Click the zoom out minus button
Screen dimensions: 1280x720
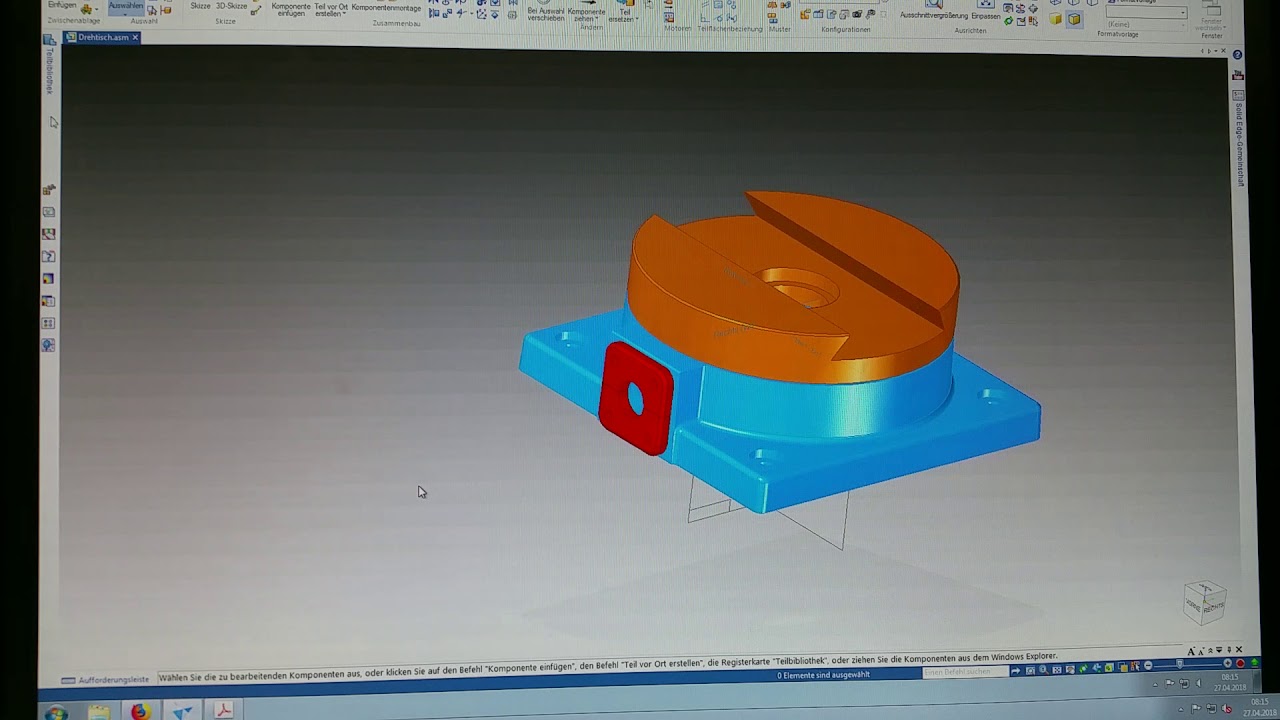pyautogui.click(x=1148, y=665)
